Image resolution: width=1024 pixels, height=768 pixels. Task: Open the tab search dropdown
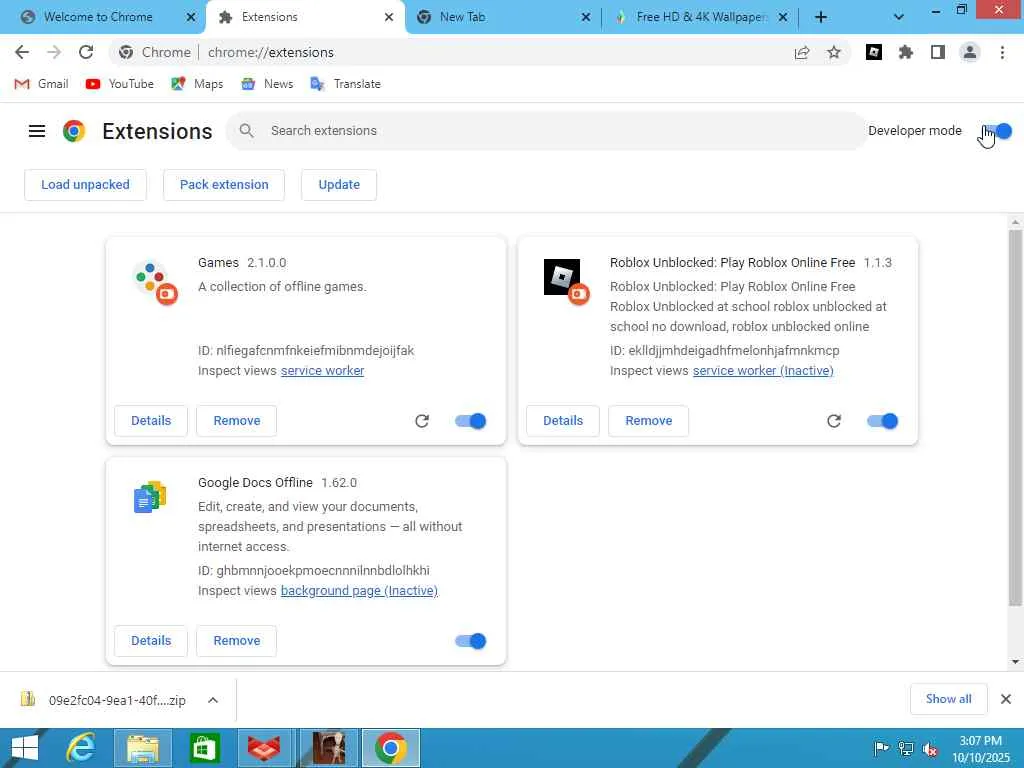(899, 17)
